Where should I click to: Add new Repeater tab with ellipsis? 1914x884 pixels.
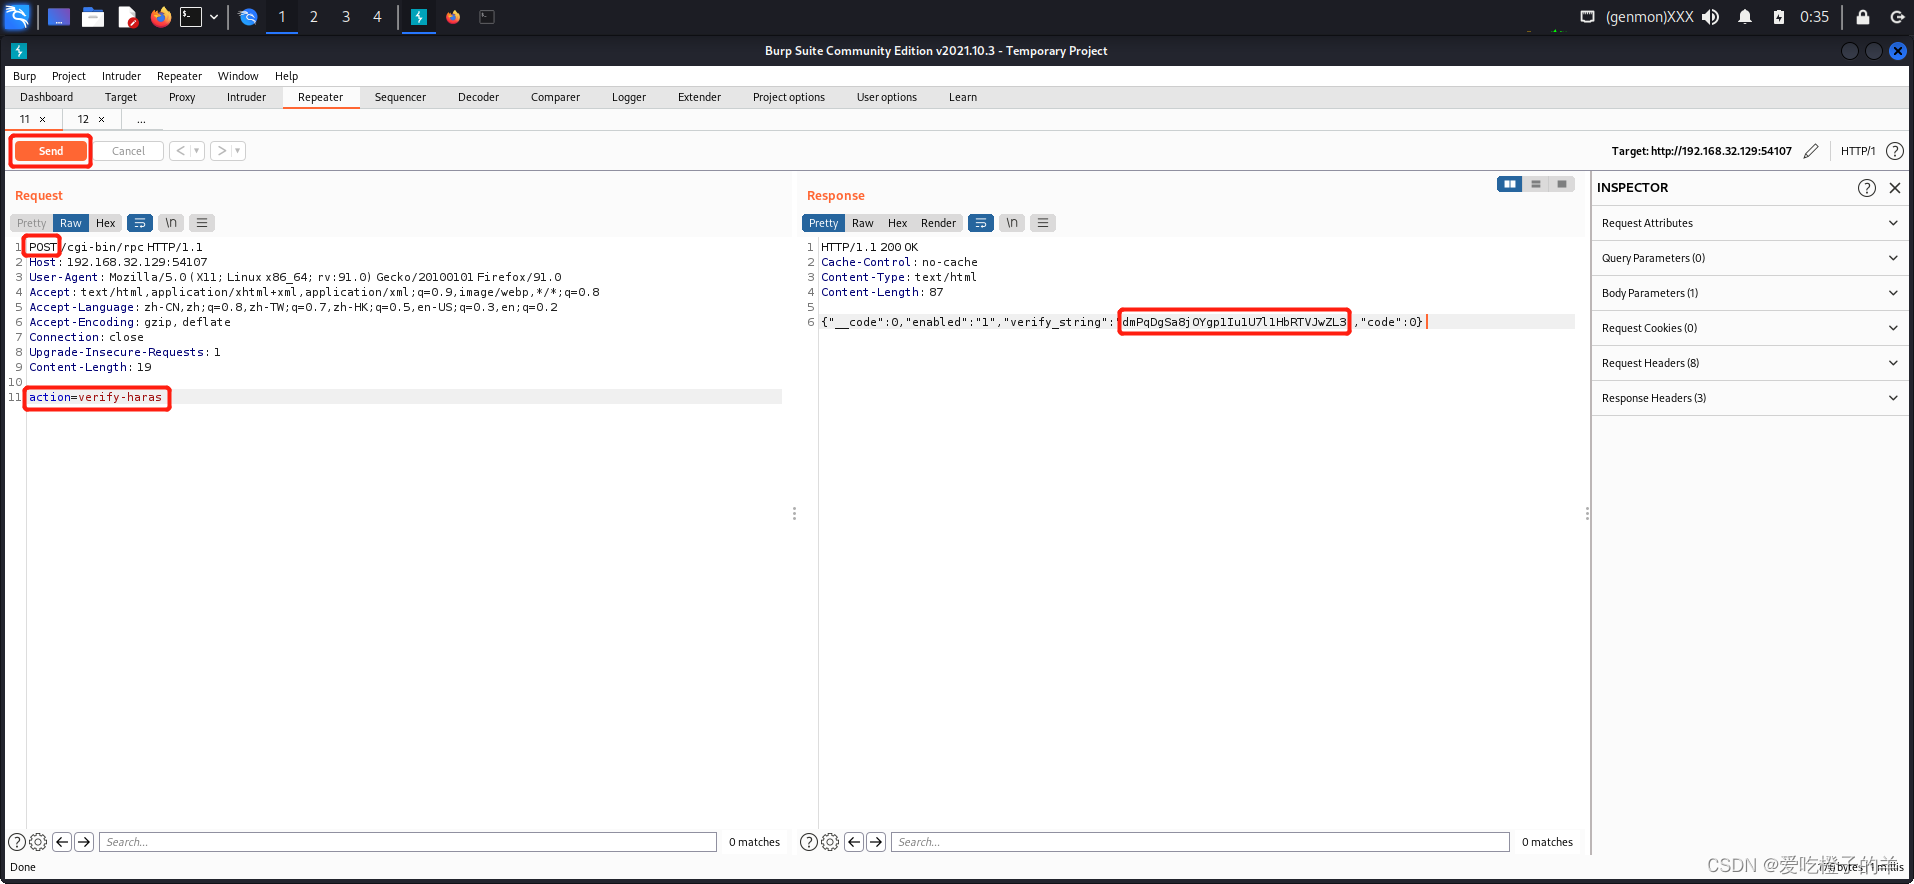pyautogui.click(x=141, y=119)
